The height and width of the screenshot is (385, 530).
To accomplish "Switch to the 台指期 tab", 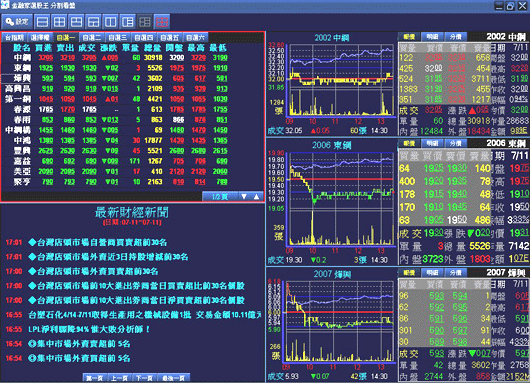I will pos(14,38).
